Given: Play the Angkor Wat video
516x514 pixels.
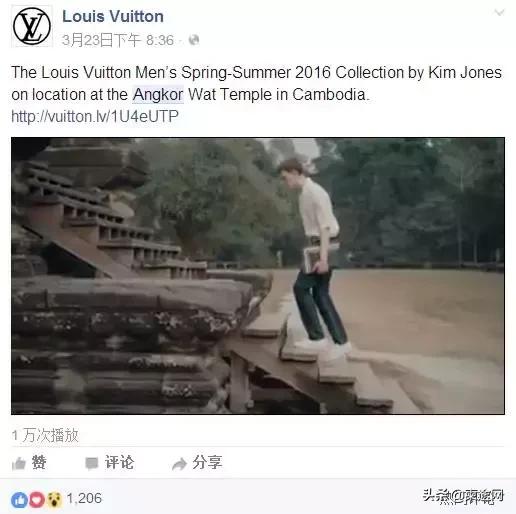Looking at the screenshot, I should coord(258,276).
